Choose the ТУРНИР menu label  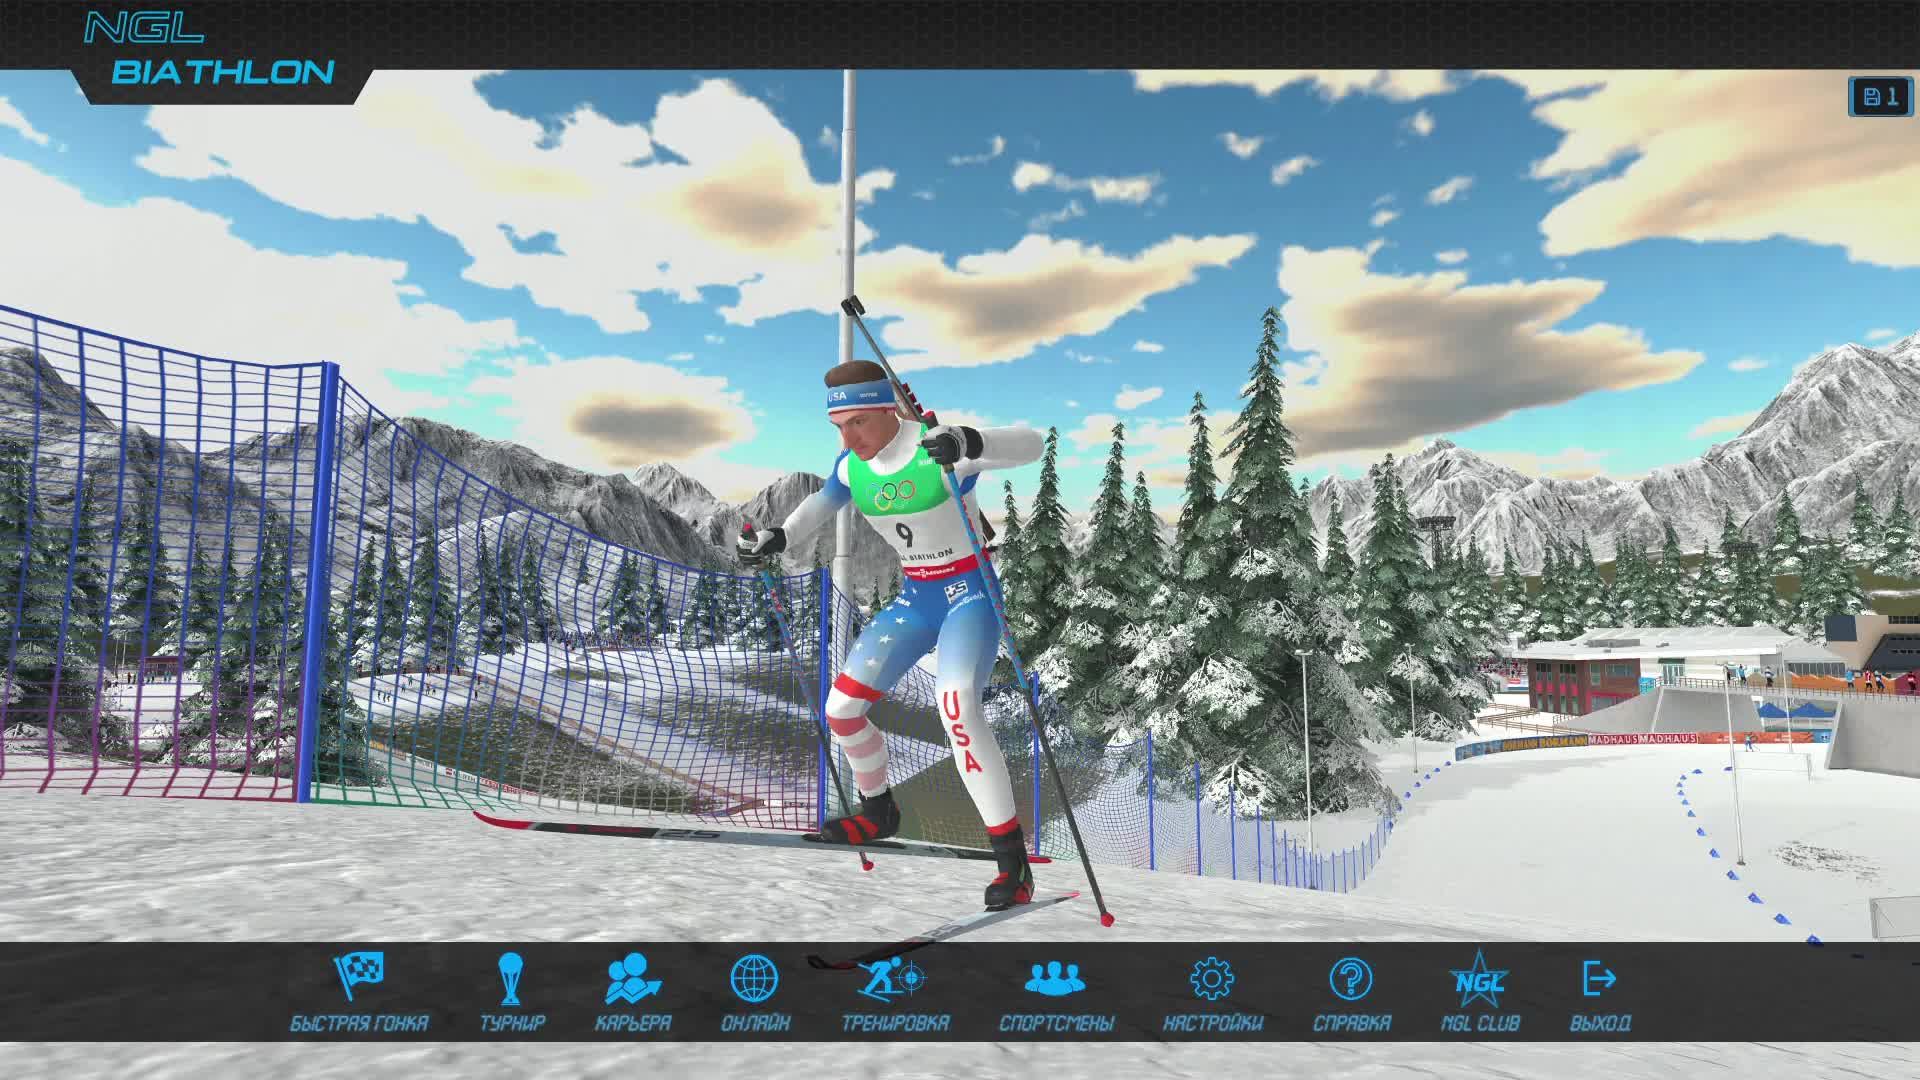(x=512, y=1023)
